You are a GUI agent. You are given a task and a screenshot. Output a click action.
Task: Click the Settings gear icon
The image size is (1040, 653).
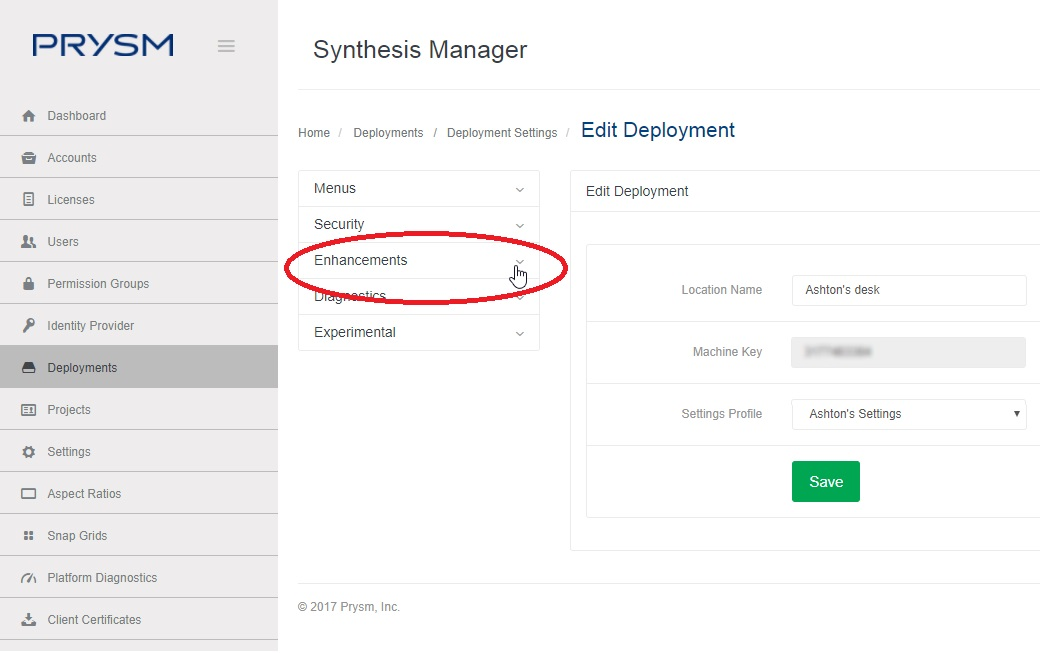point(29,451)
